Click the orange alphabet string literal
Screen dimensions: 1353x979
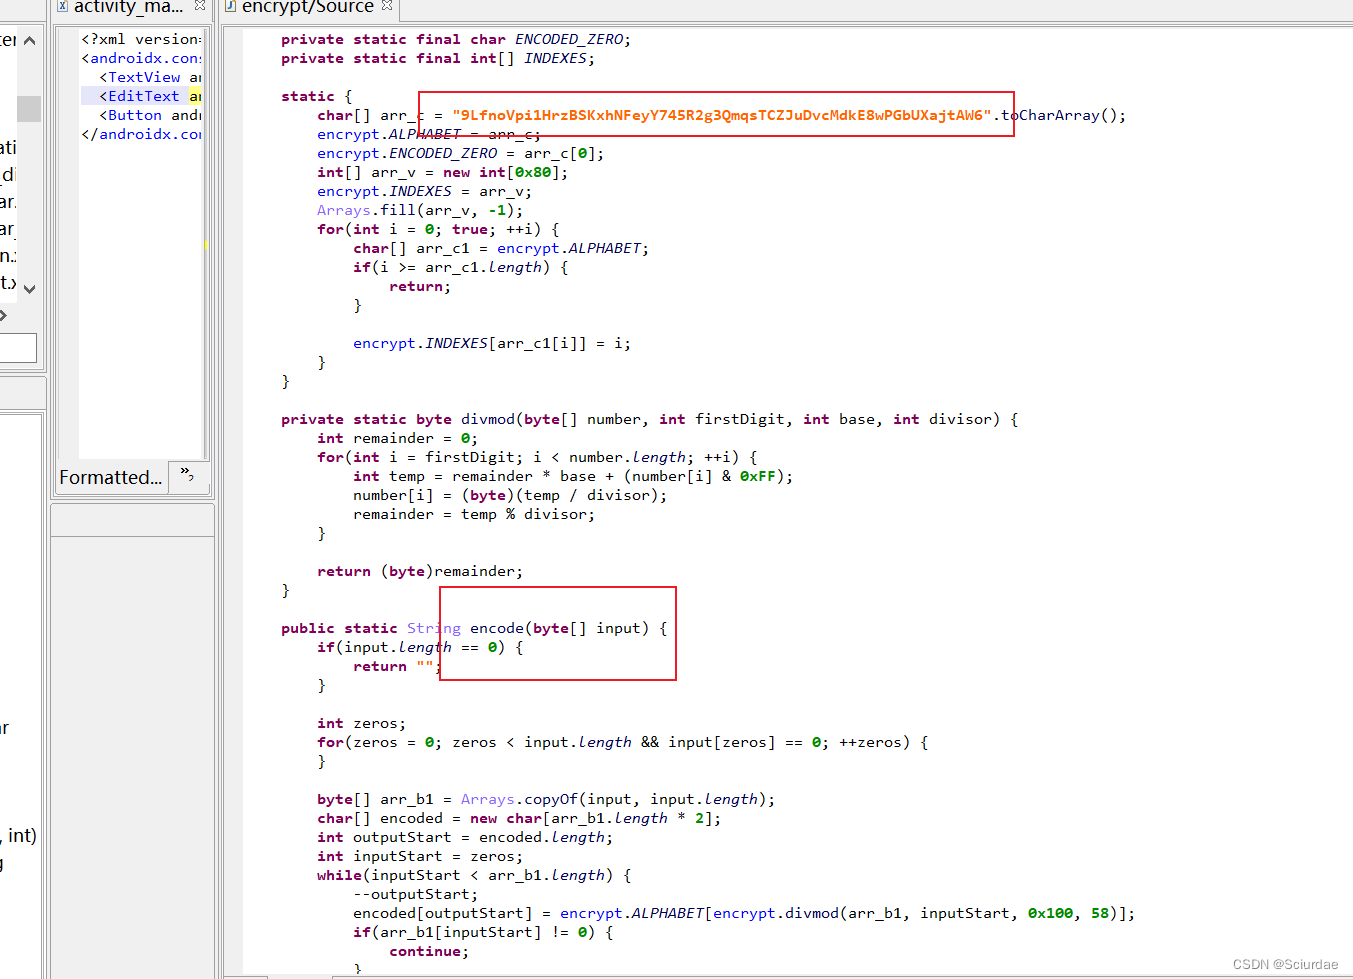[721, 115]
